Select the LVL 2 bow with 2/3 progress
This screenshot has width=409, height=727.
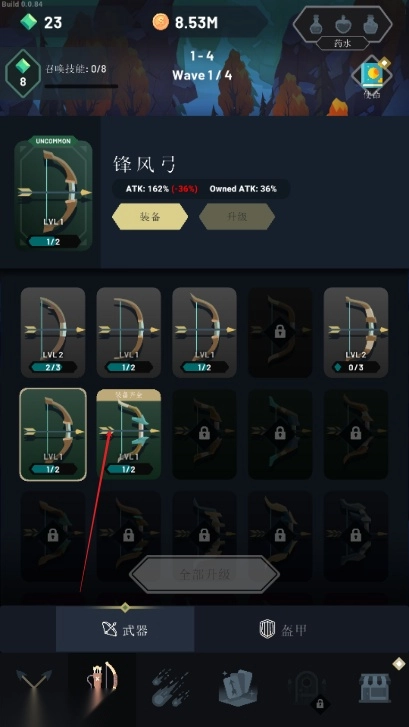[53, 332]
